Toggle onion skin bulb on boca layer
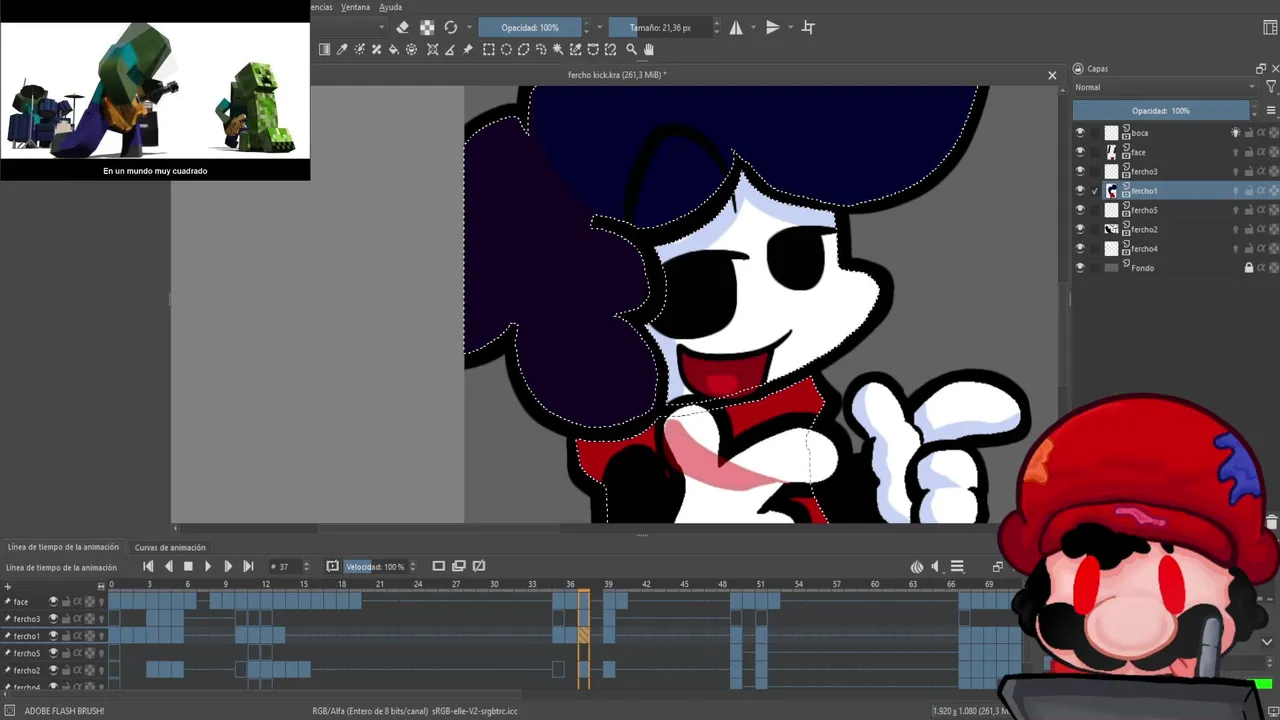The image size is (1280, 720). pos(1236,133)
